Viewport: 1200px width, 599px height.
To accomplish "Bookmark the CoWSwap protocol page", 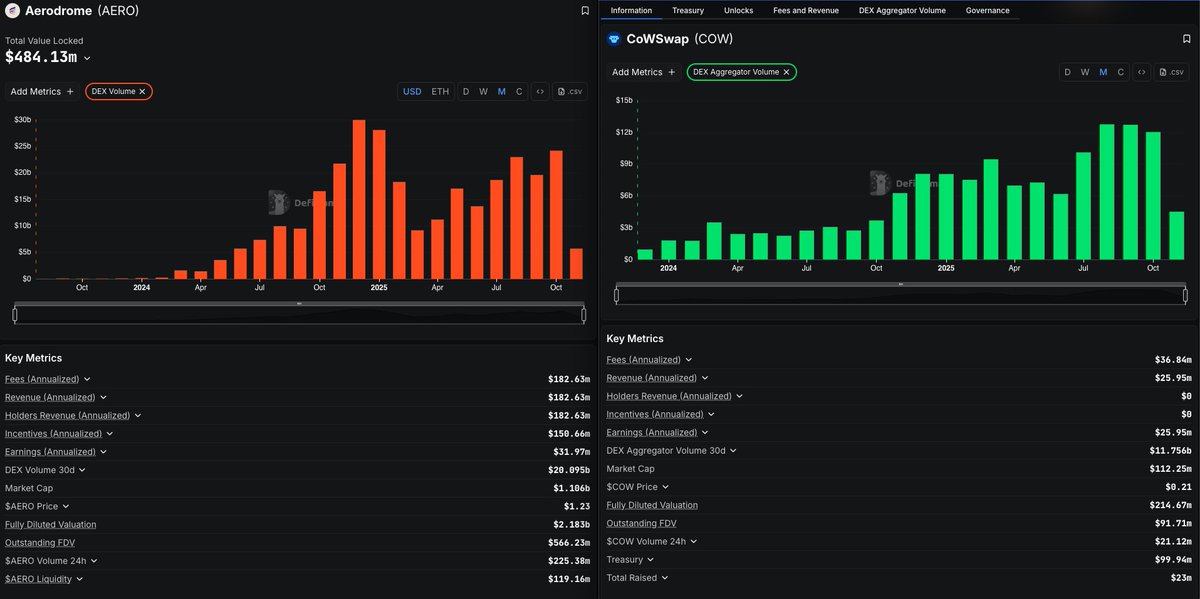I will 1186,40.
